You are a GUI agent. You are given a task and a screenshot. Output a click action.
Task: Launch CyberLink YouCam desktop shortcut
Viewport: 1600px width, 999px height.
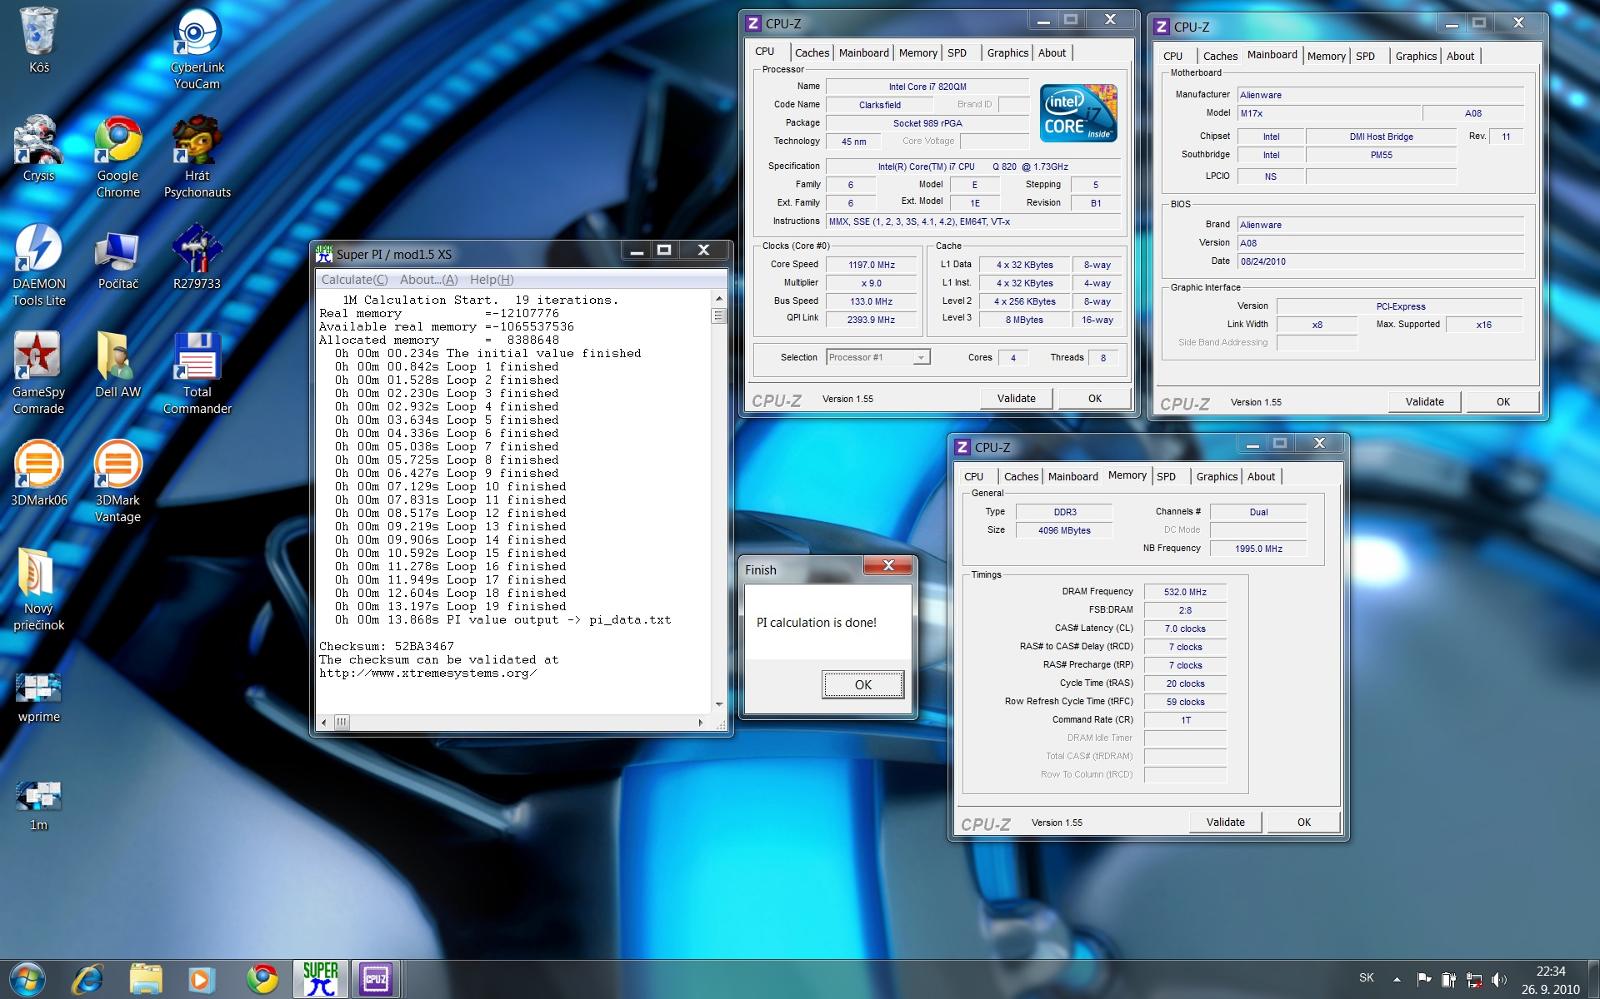point(197,48)
